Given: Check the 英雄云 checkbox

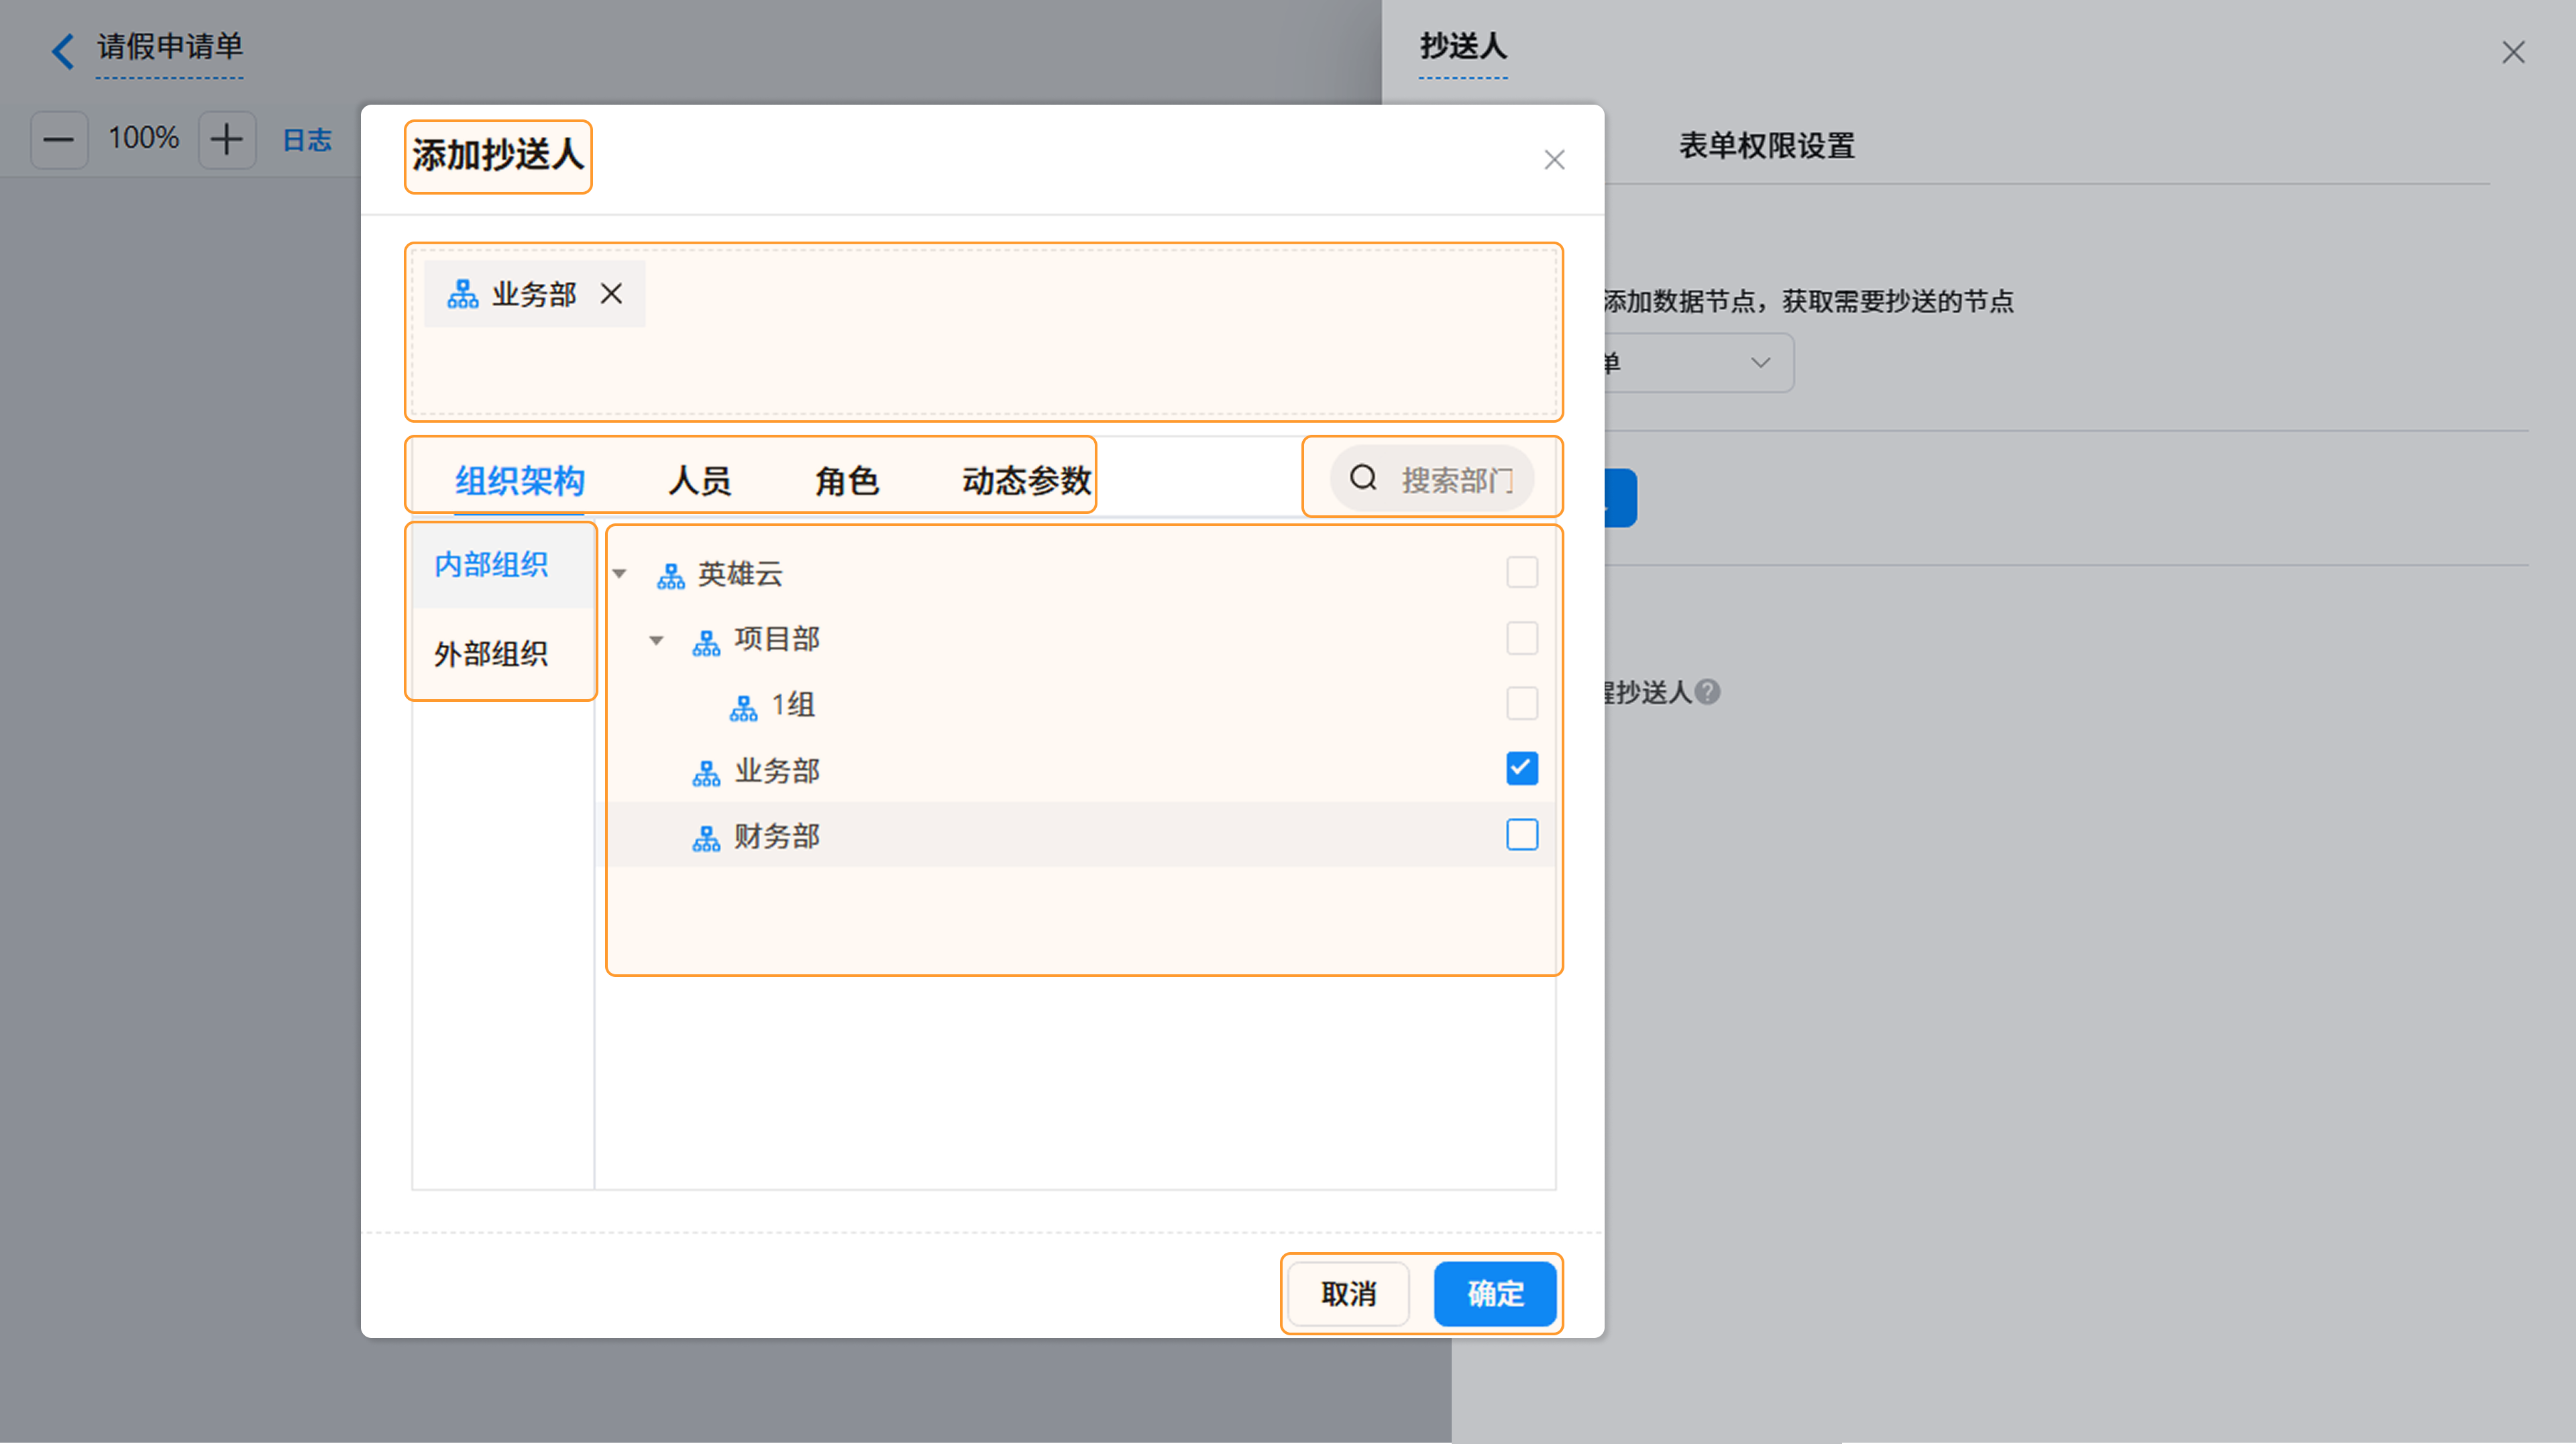Looking at the screenshot, I should (1521, 573).
